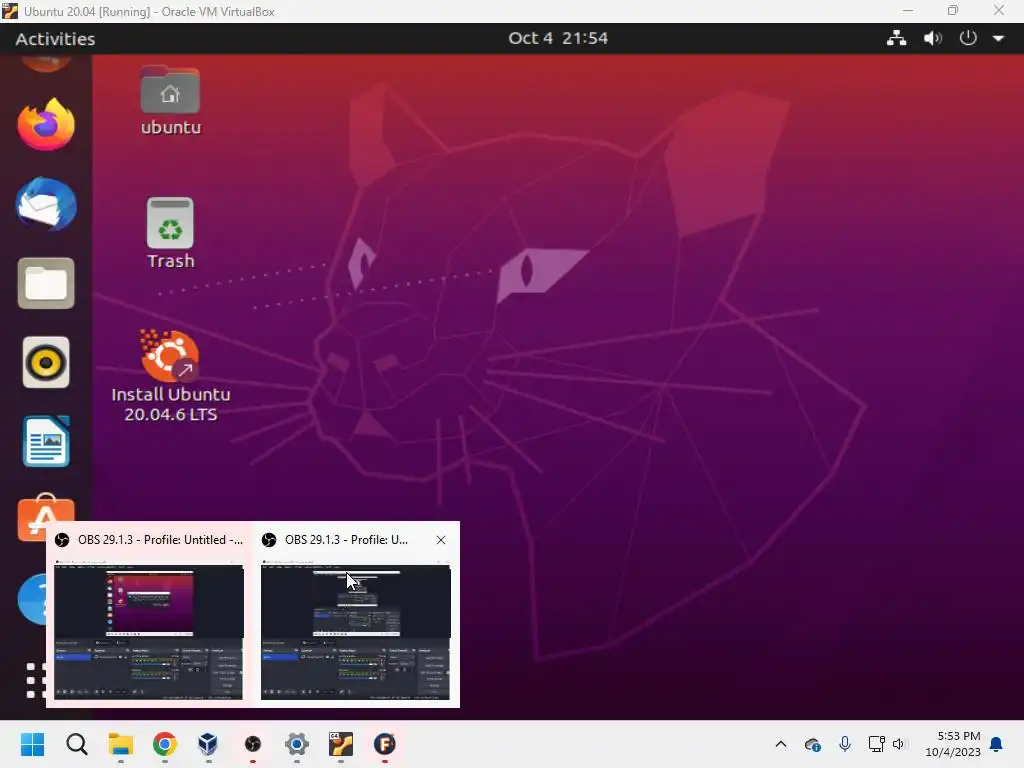Open the Files manager in dock

point(46,283)
